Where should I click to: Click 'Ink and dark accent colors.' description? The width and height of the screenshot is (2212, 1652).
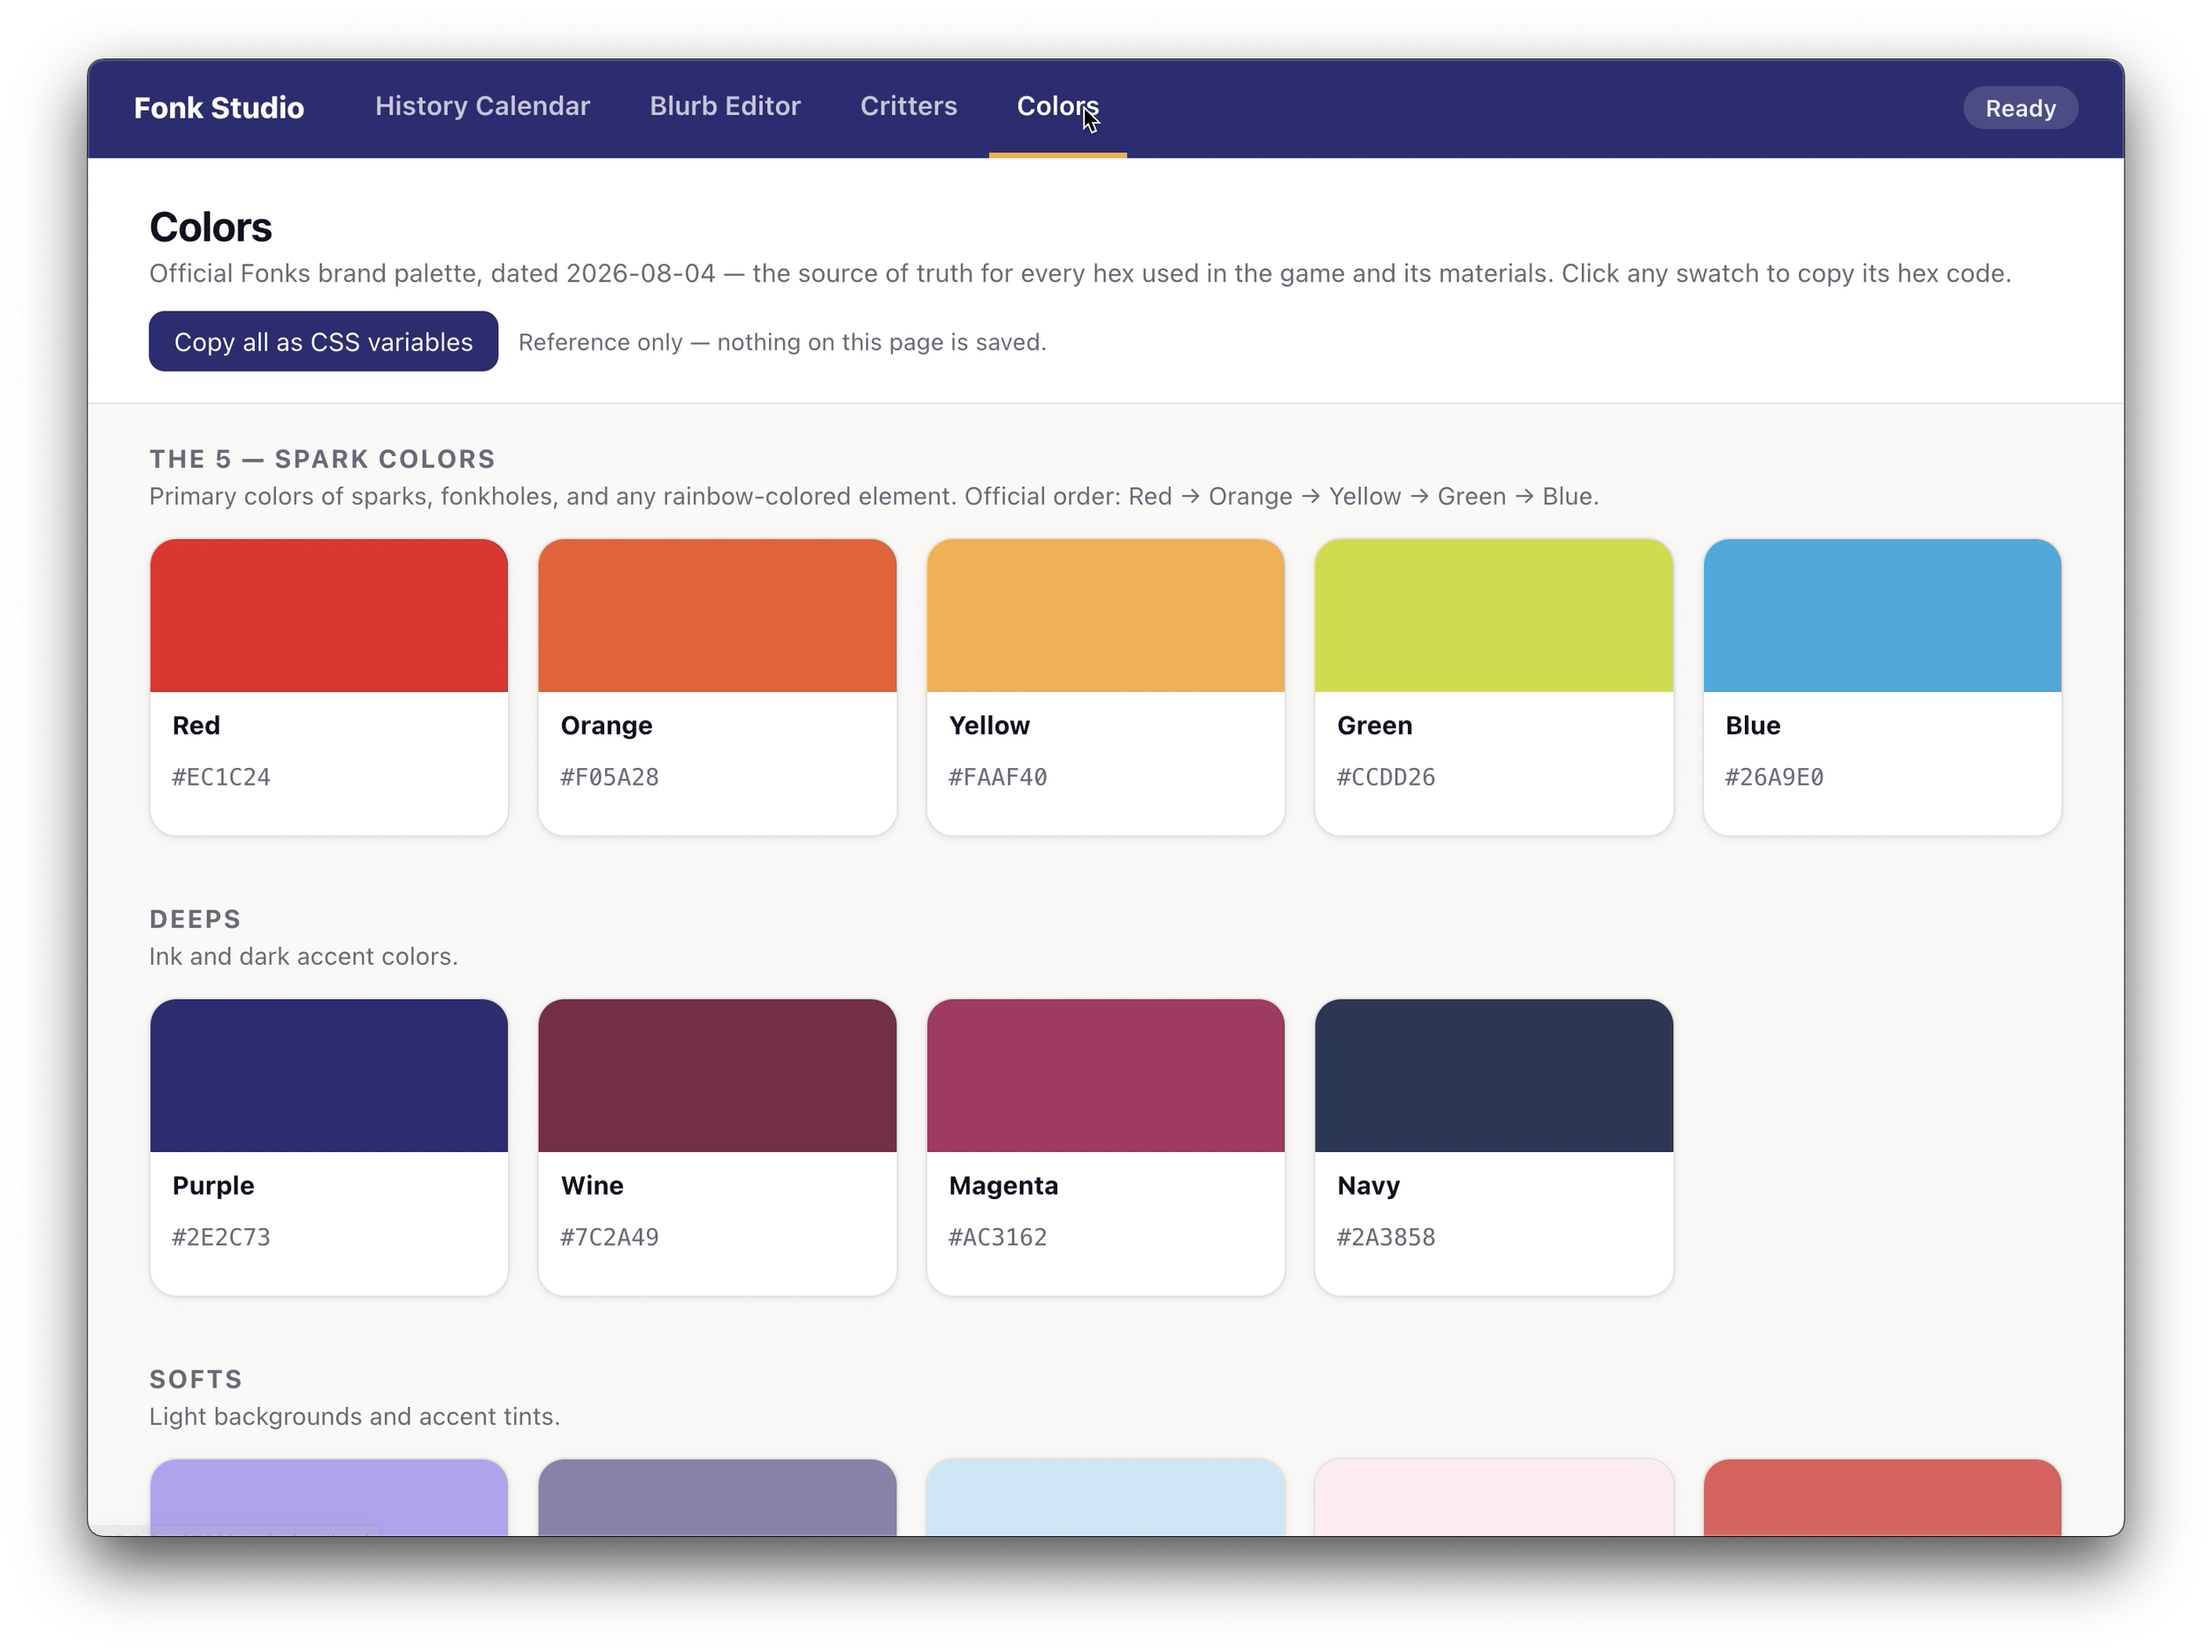click(x=303, y=956)
